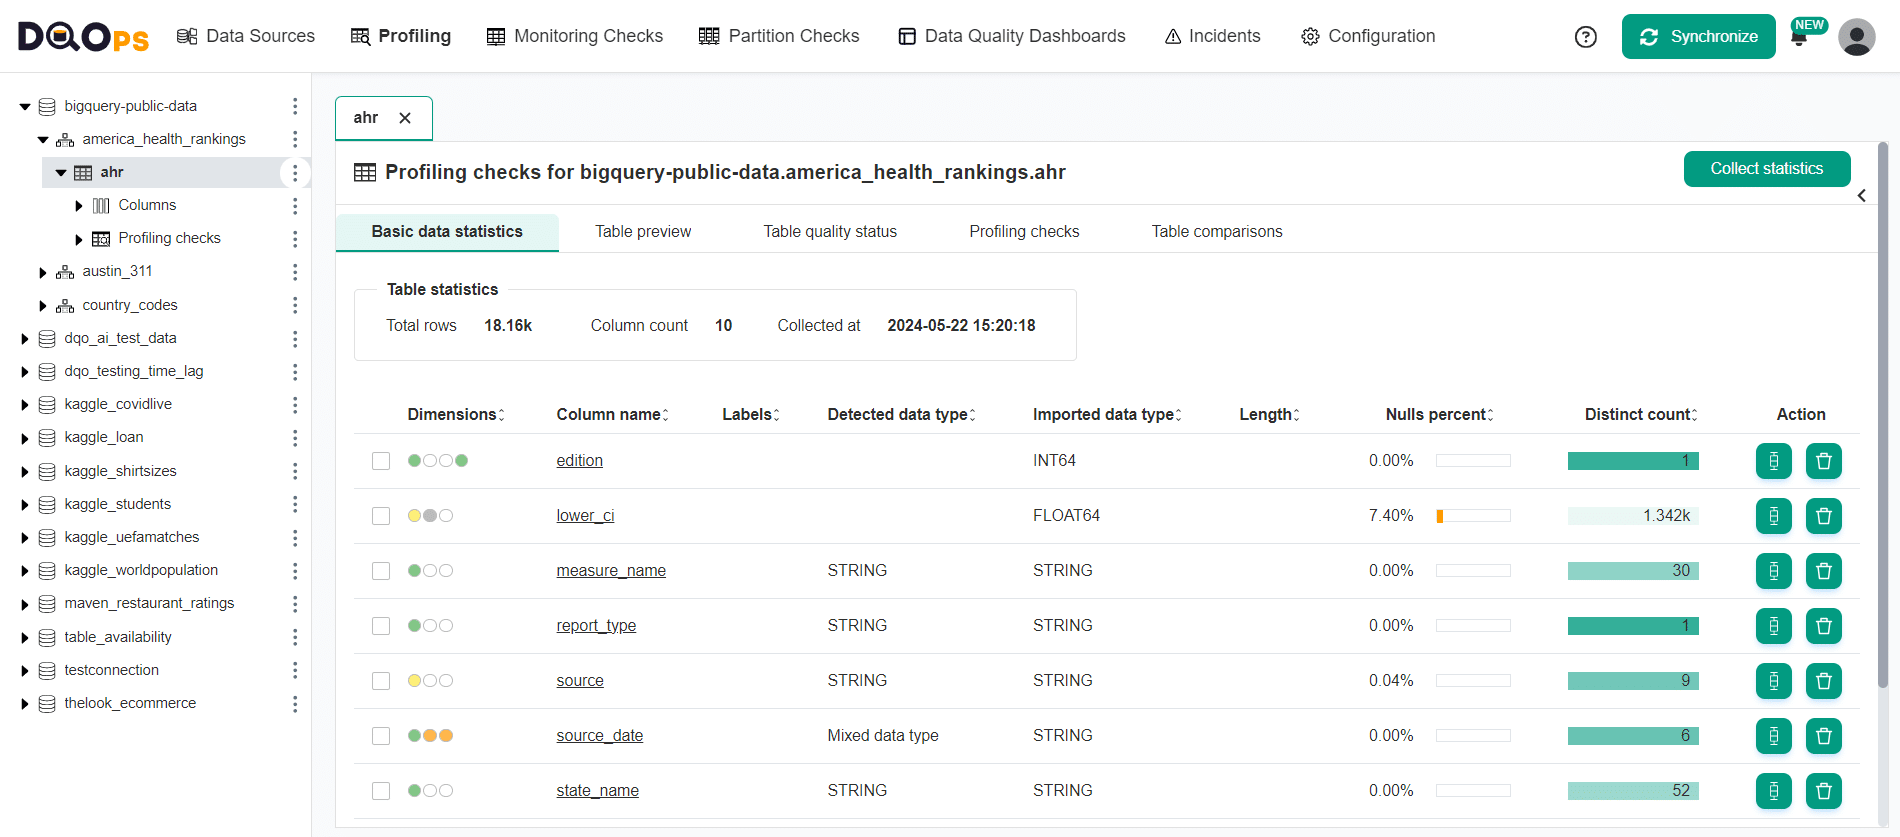This screenshot has width=1900, height=837.
Task: Expand the dqo_ai_test_data connection
Action: (25, 339)
